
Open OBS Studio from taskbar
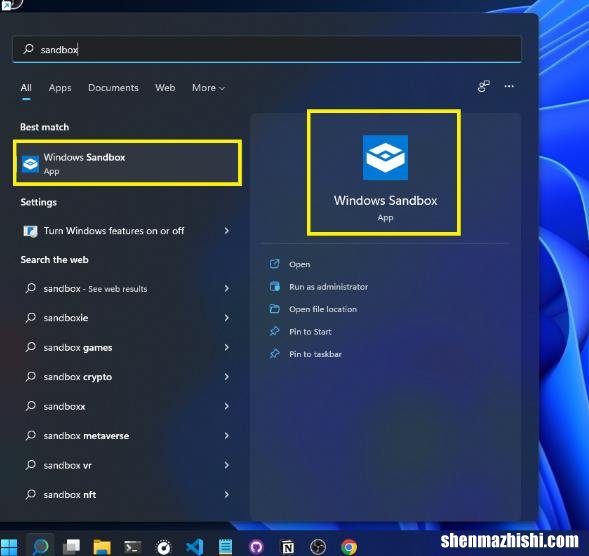[x=318, y=547]
